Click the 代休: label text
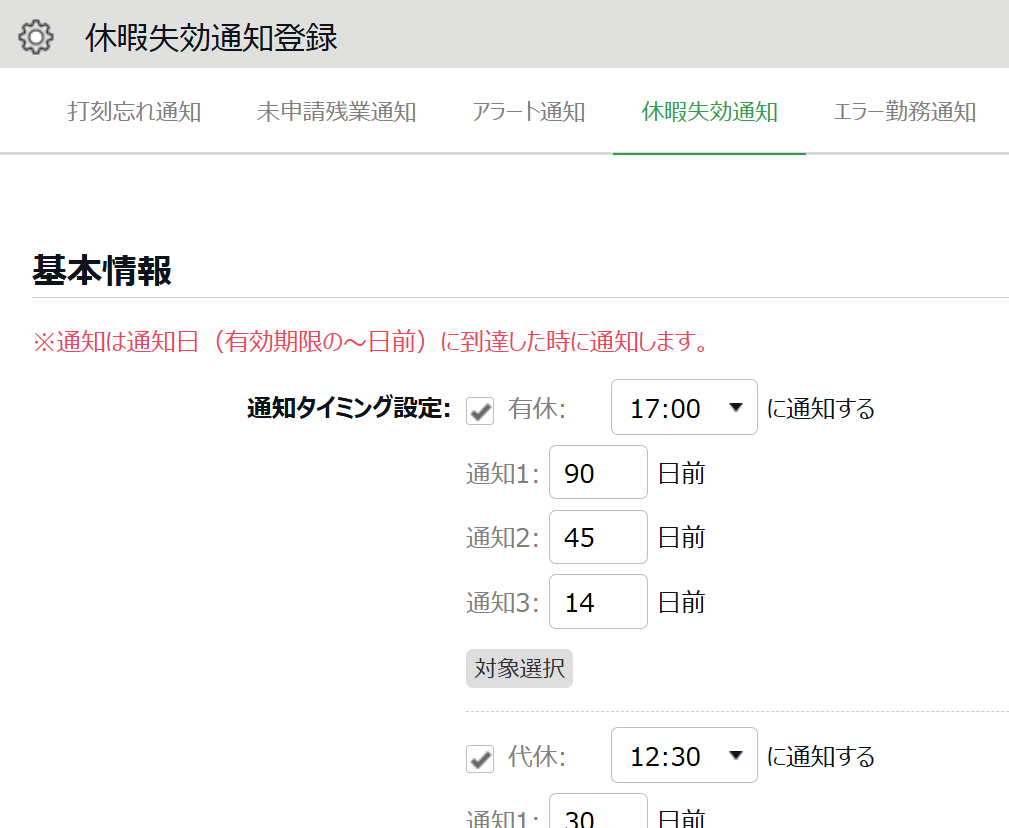Image resolution: width=1009 pixels, height=828 pixels. [x=537, y=757]
